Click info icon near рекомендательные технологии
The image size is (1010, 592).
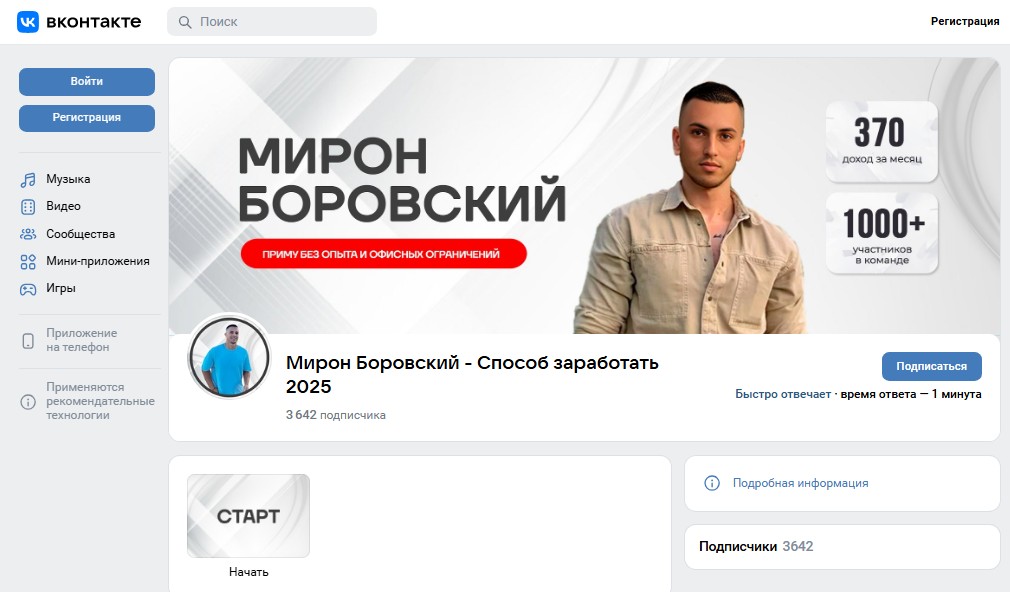(x=28, y=402)
